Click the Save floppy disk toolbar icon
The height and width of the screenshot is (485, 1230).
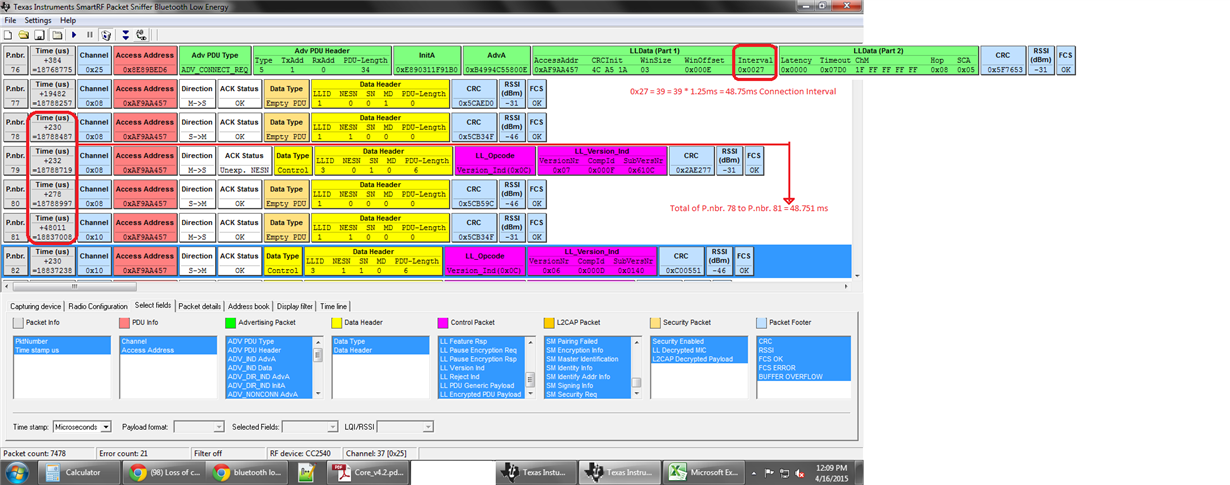[x=39, y=35]
